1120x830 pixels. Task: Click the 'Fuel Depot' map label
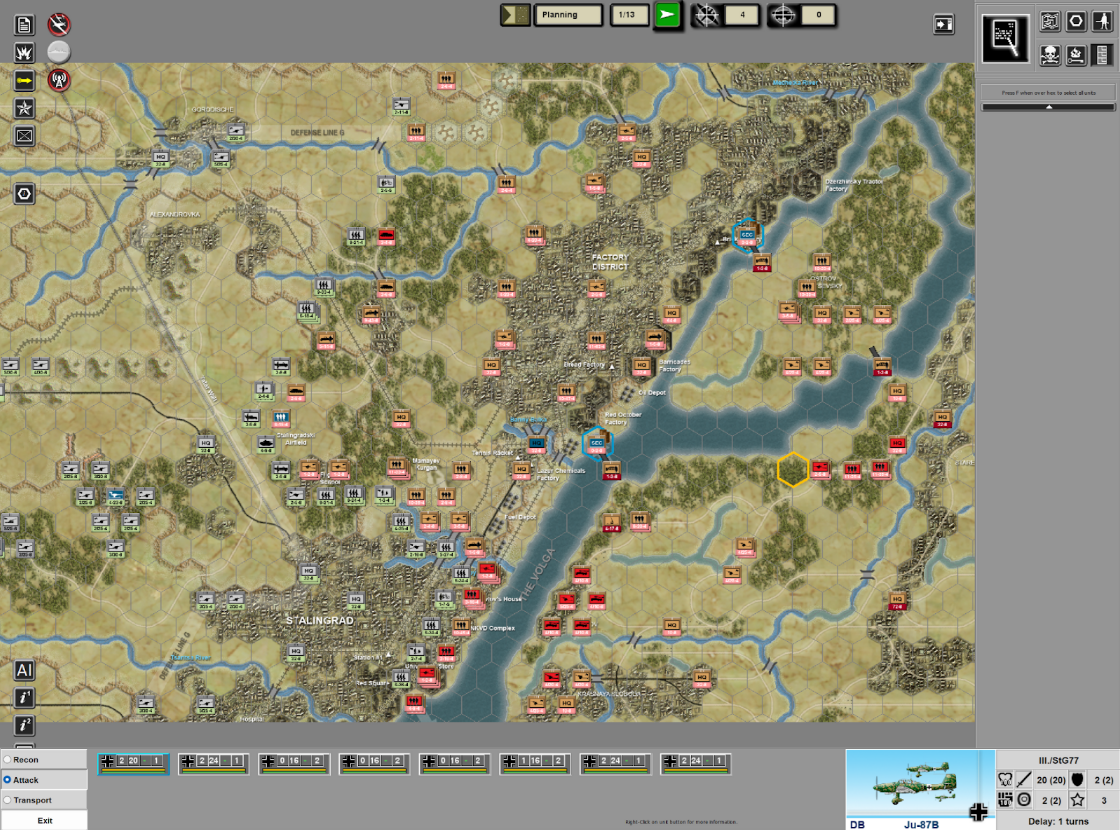520,516
